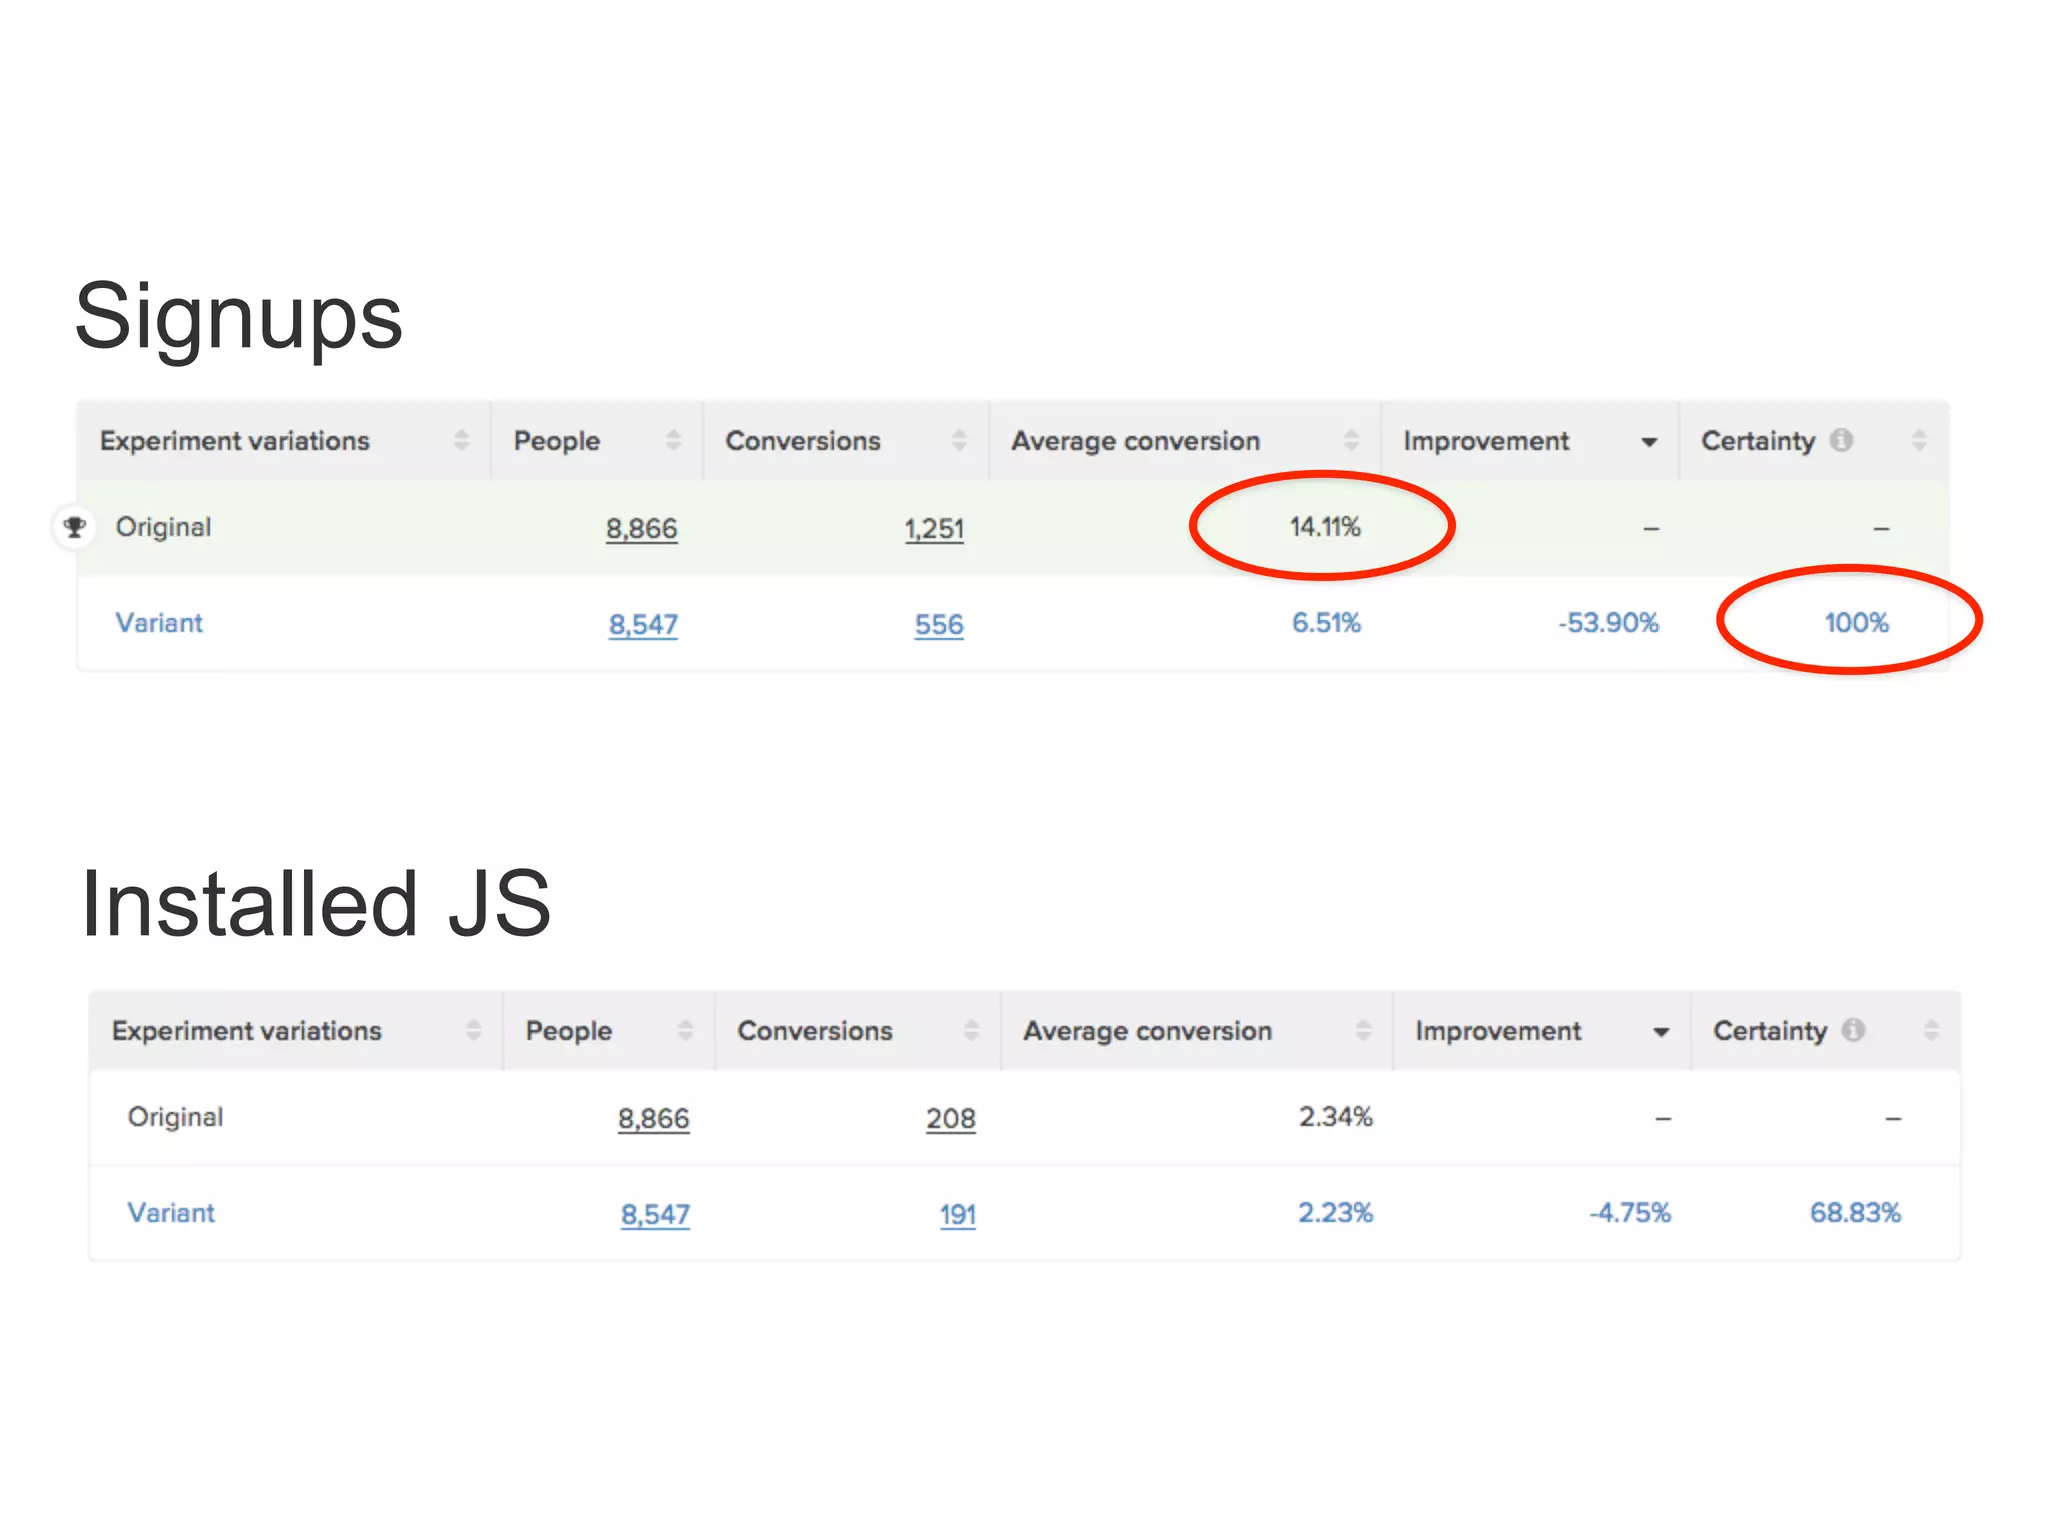Click the -53.90% improvement value

(x=1608, y=623)
